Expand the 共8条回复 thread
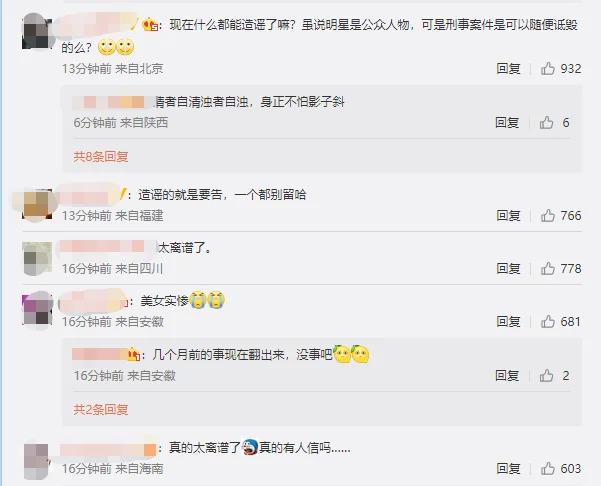601x486 pixels. pos(101,156)
